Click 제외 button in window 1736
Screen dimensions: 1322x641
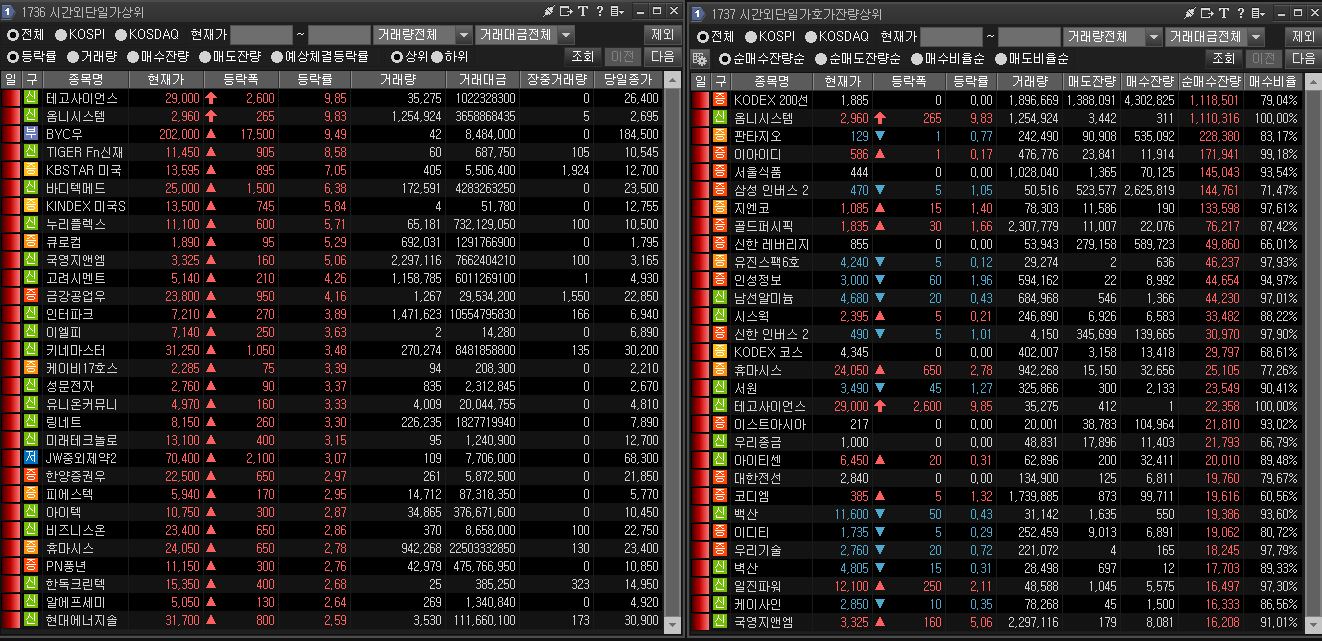coord(661,34)
